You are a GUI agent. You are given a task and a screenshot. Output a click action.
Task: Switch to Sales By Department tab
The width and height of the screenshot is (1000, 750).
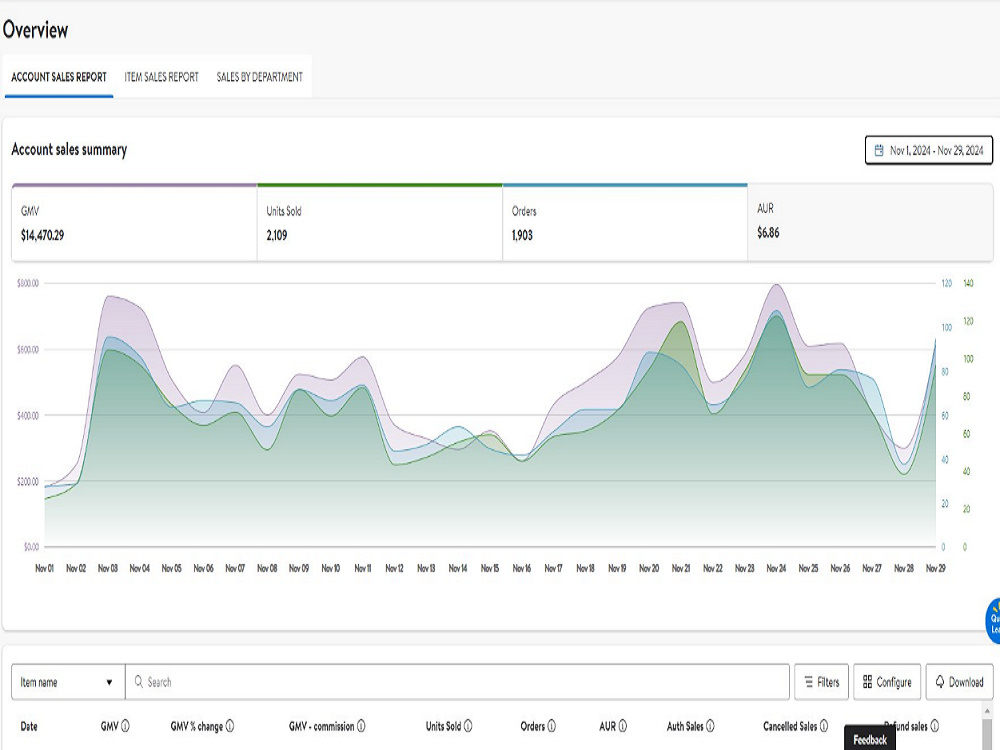pos(260,77)
